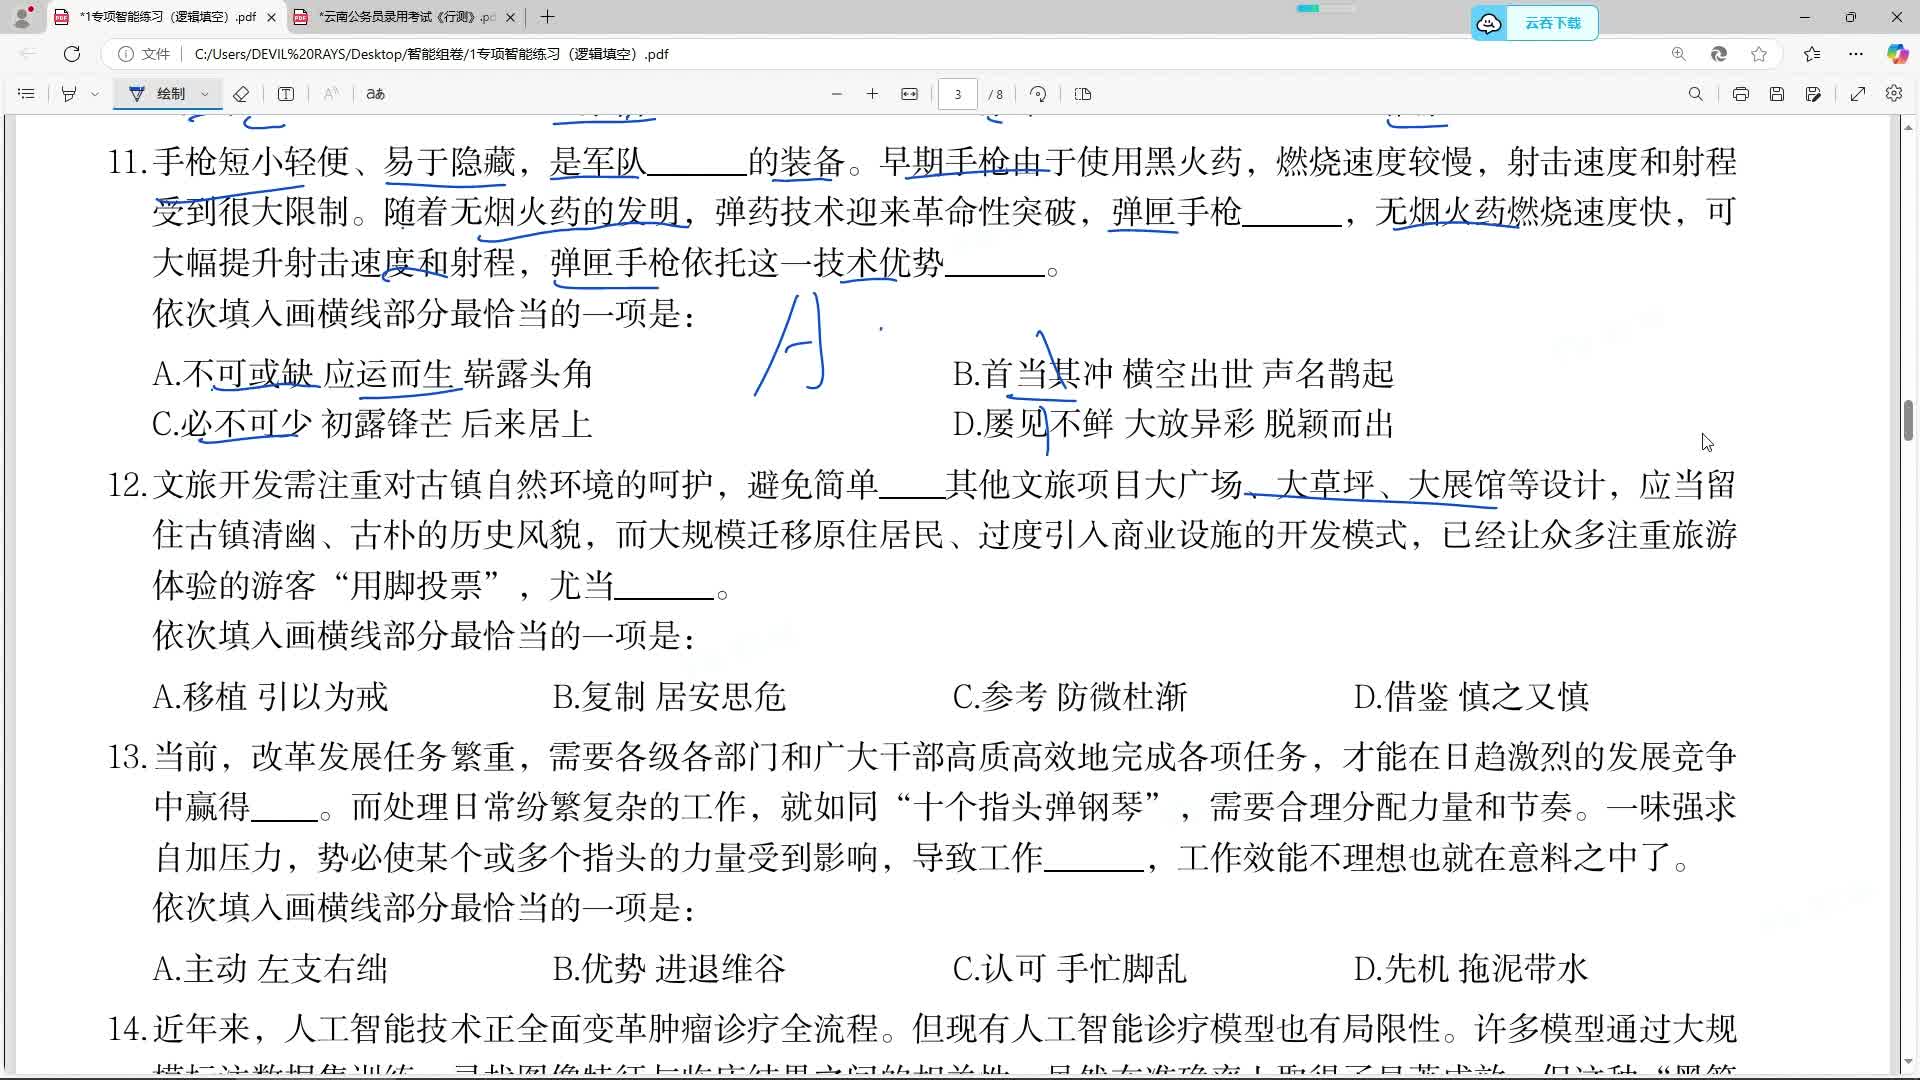The height and width of the screenshot is (1080, 1920).
Task: Open the 绘制 pen options dropdown arrow
Action: (x=205, y=94)
